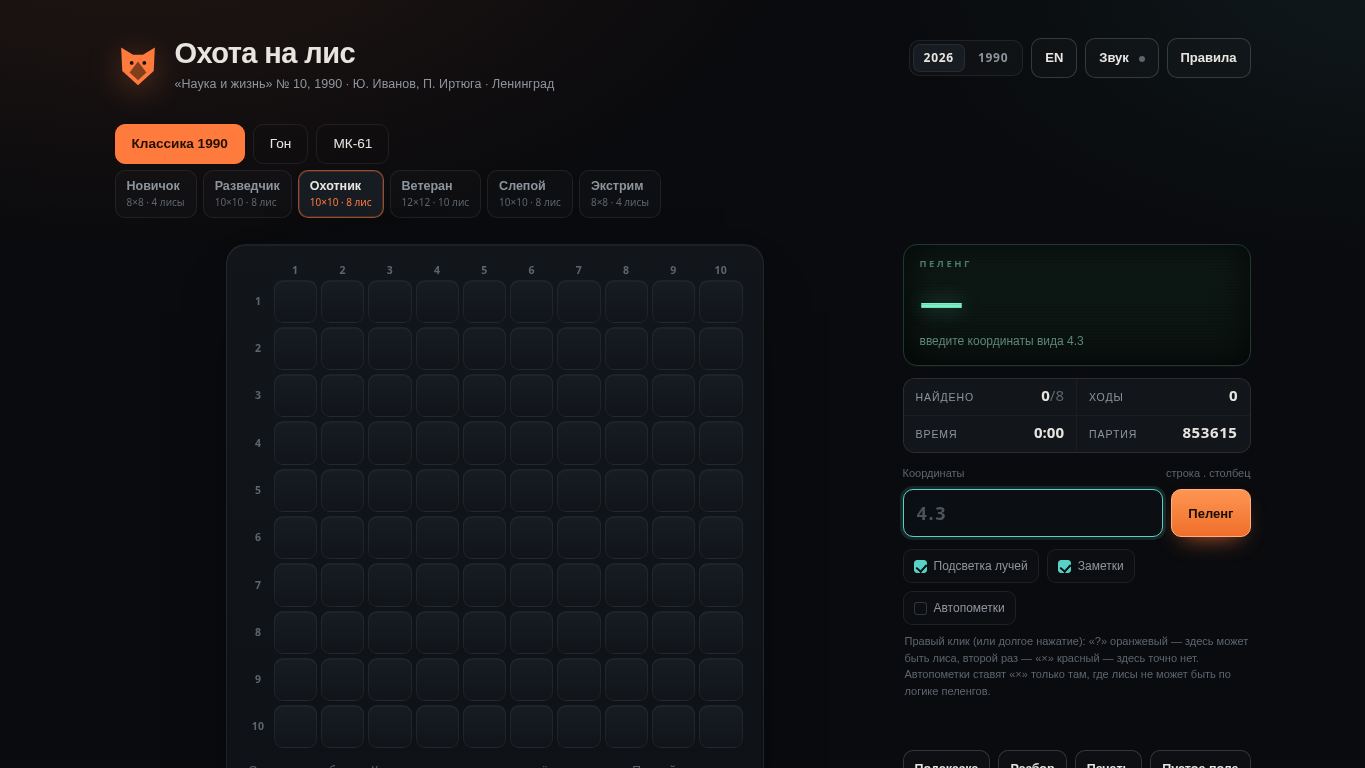
Task: Select the Классика 1990 mode tab
Action: (x=180, y=144)
